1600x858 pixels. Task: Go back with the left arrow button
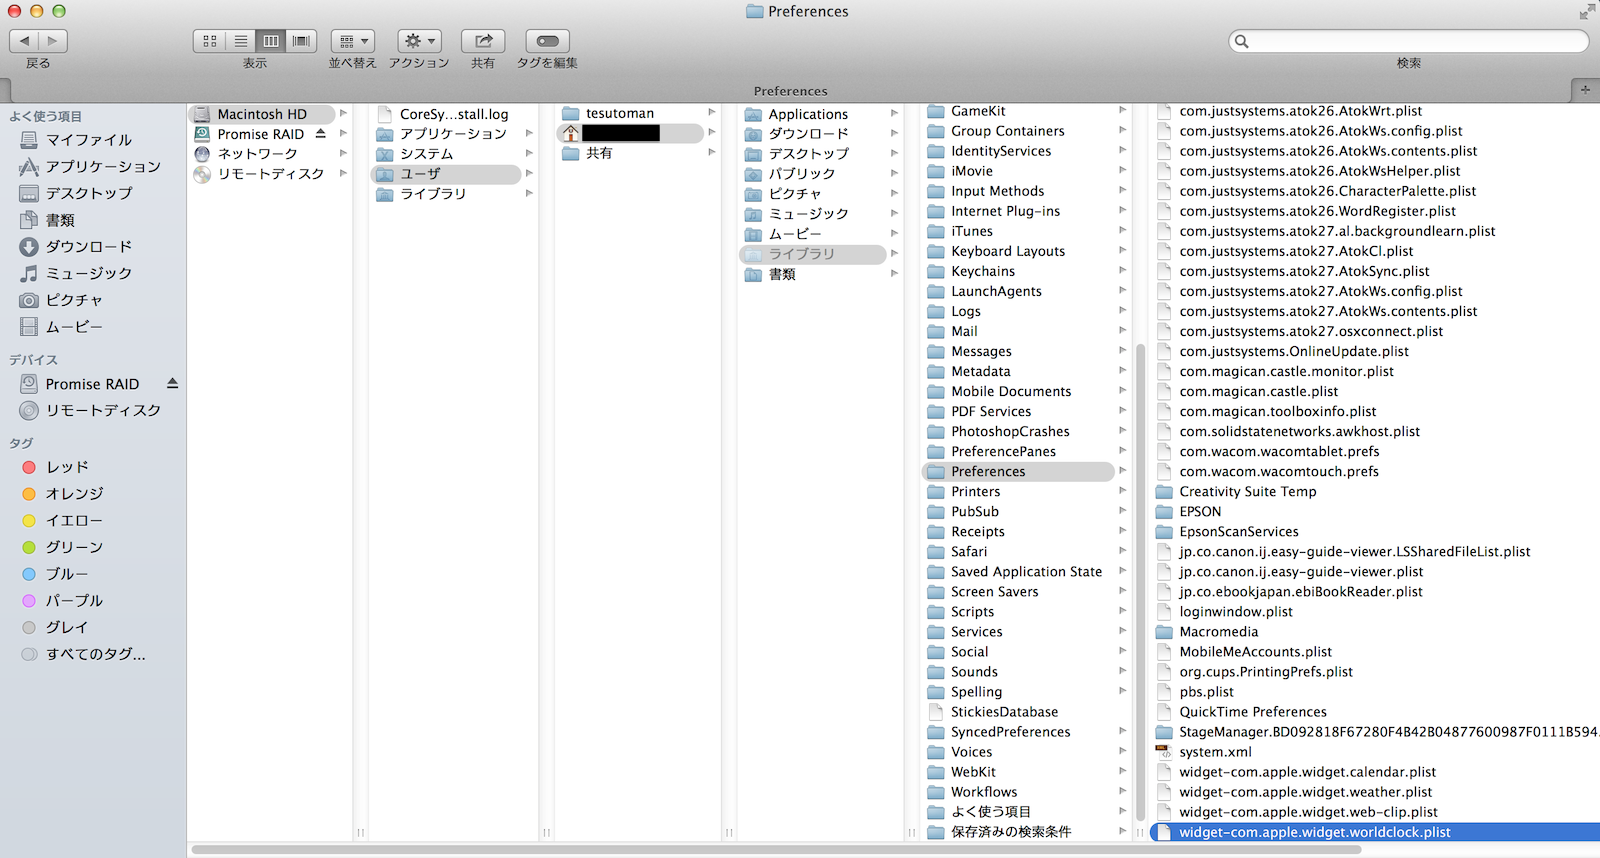coord(24,41)
